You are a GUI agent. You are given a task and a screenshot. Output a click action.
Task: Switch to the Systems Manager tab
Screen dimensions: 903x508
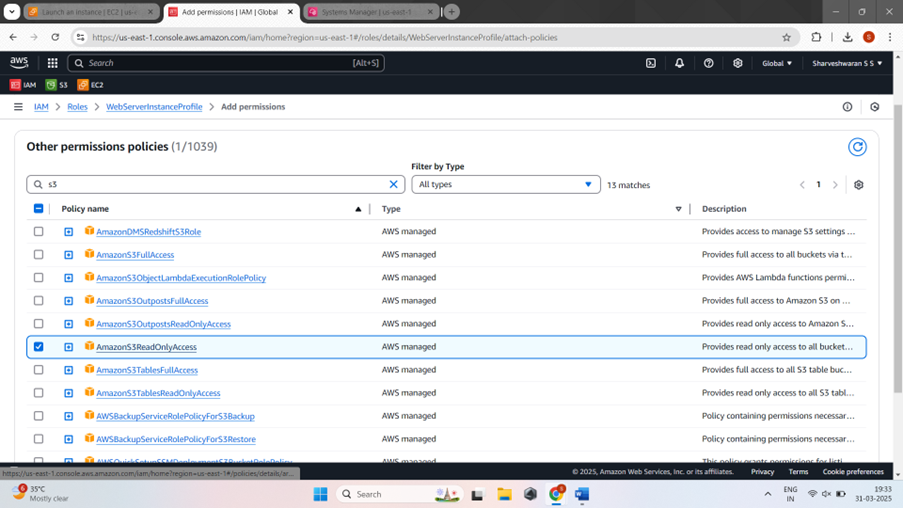coord(370,12)
